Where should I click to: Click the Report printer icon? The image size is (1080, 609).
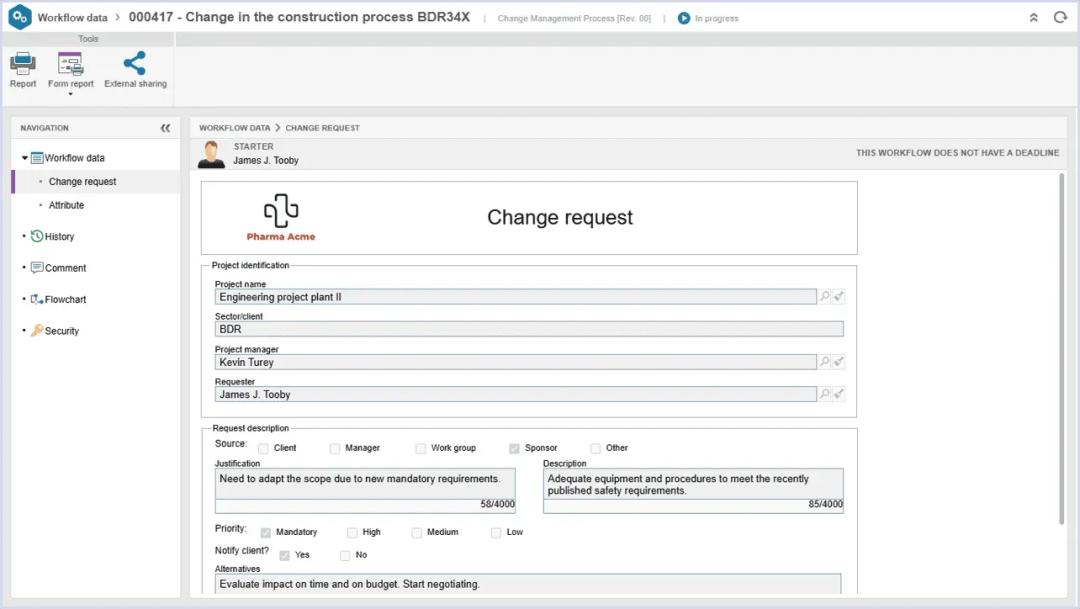pyautogui.click(x=22, y=65)
